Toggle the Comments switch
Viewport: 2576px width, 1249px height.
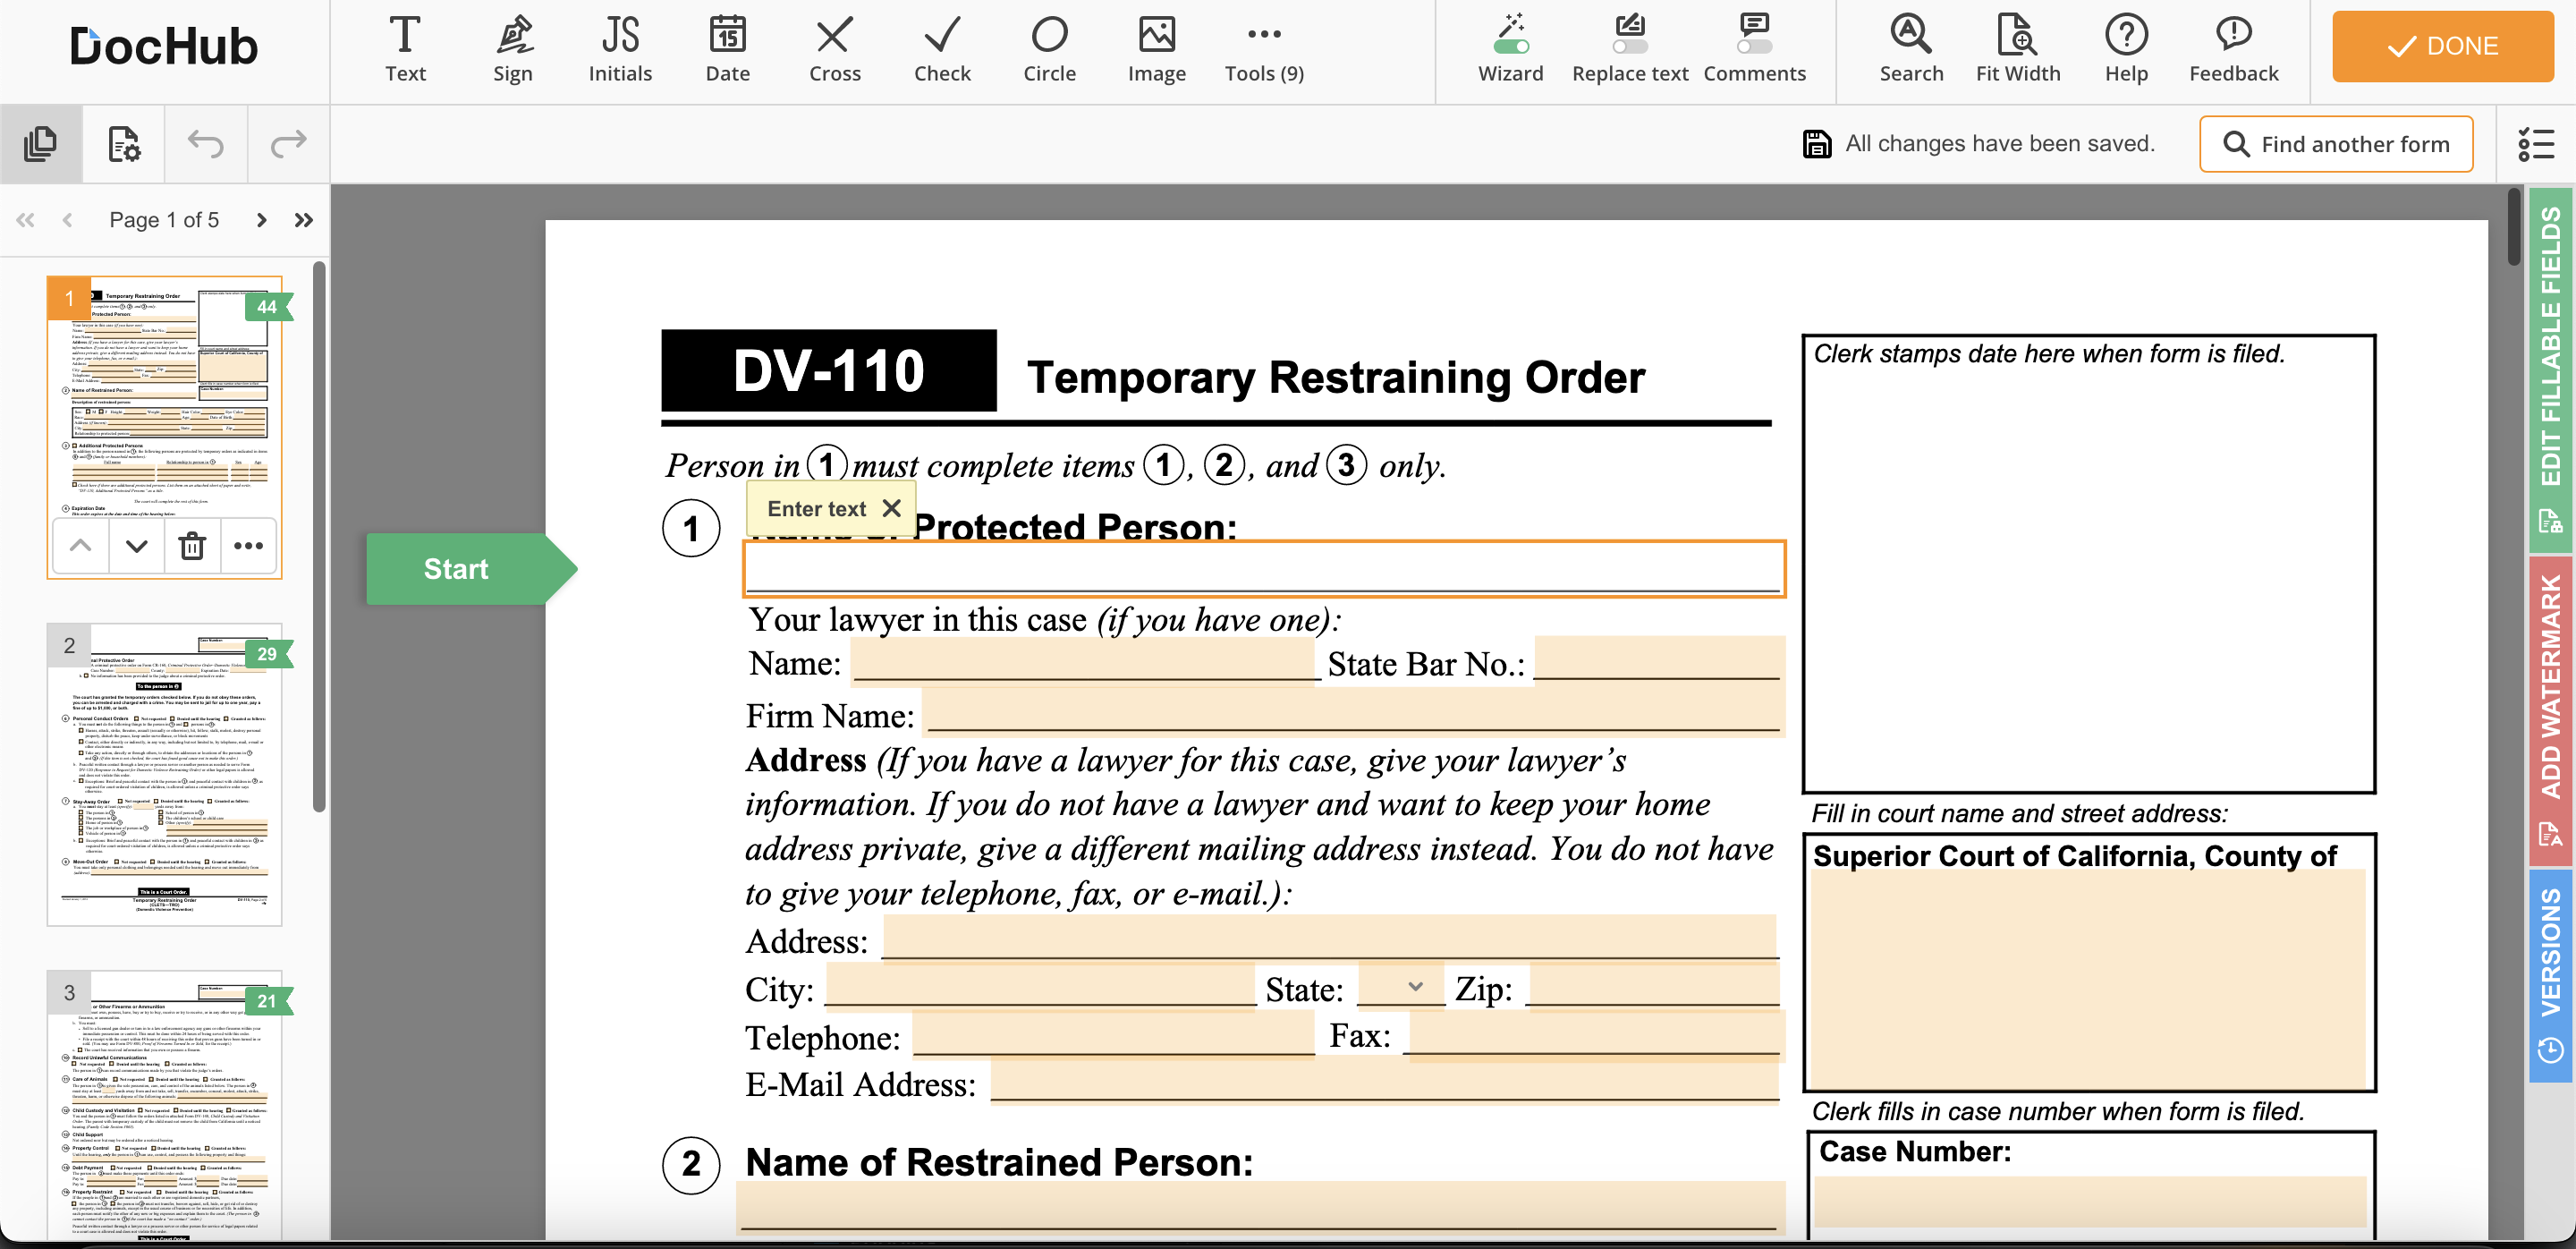pos(1754,46)
